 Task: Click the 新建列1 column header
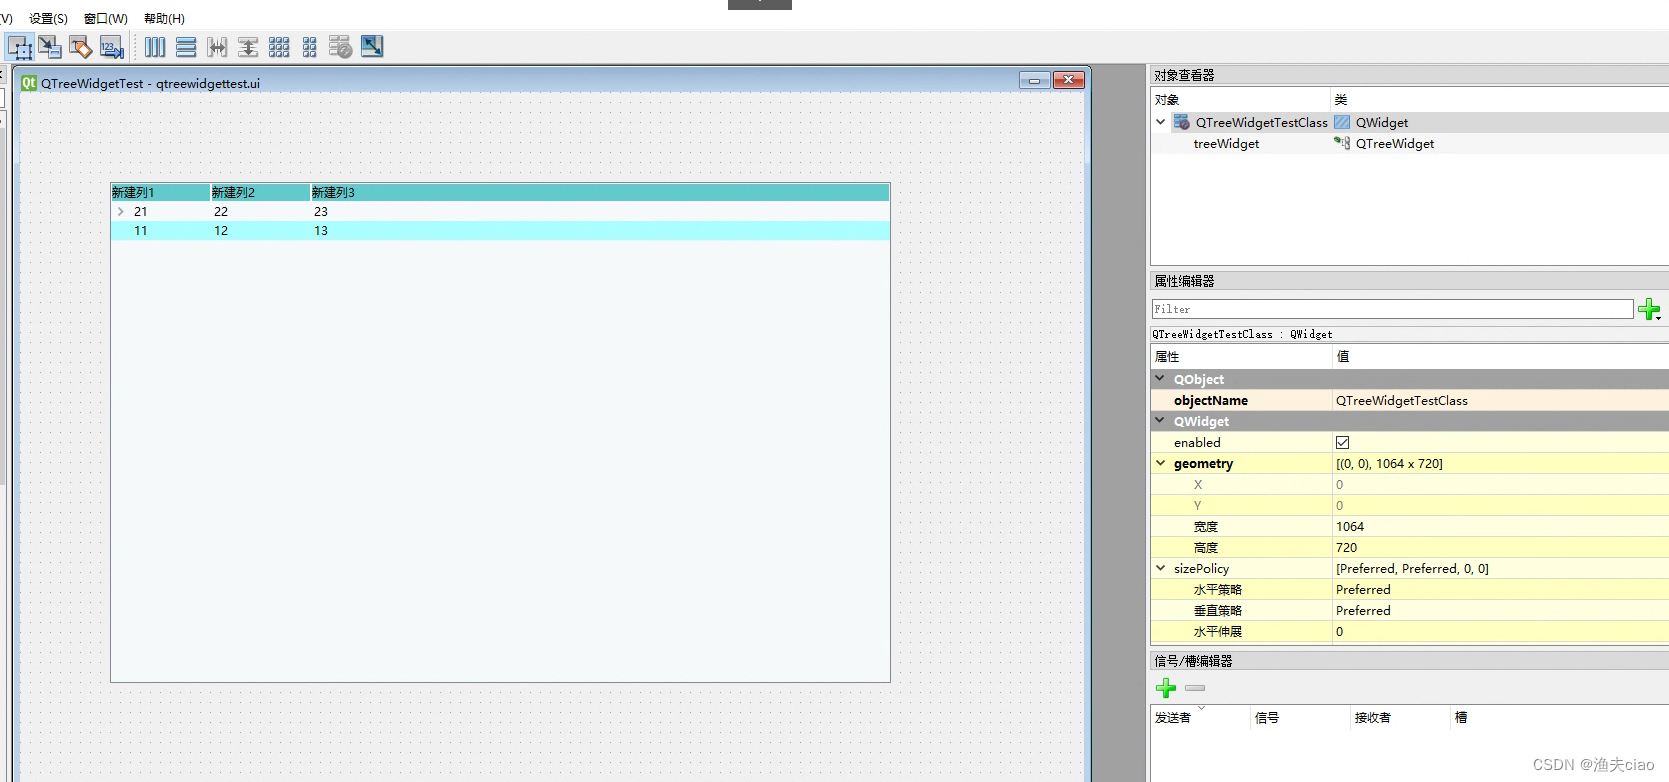[160, 192]
